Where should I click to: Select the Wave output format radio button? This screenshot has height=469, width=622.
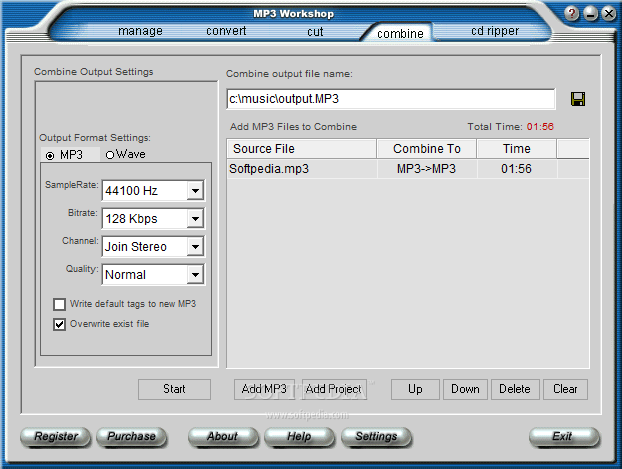pos(110,155)
